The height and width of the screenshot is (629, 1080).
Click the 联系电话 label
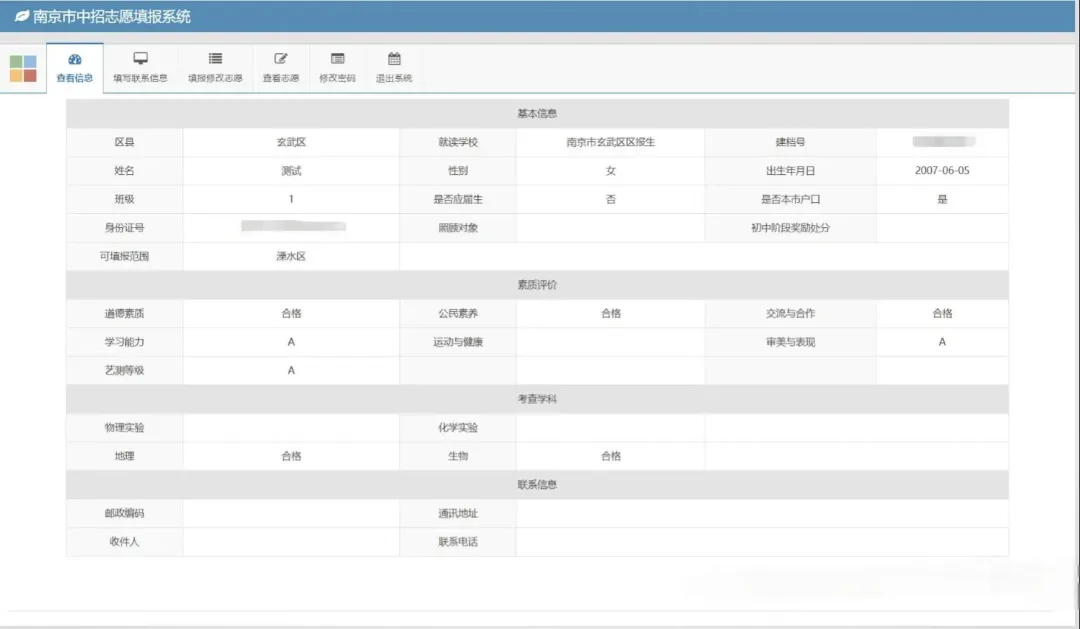pyautogui.click(x=458, y=542)
